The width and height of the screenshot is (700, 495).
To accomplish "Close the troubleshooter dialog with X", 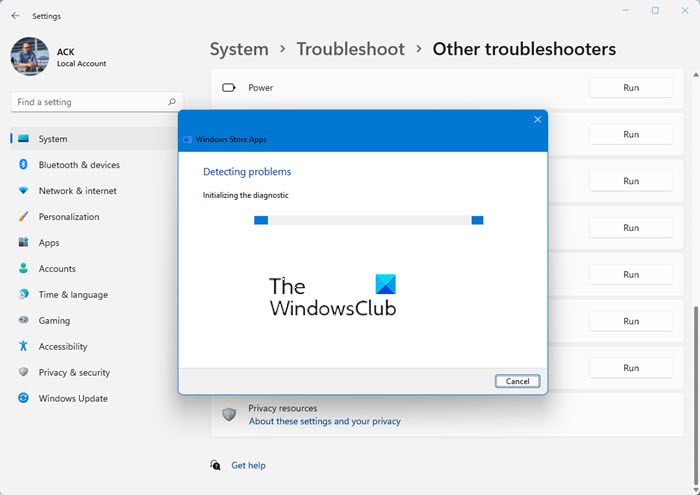I will [x=538, y=120].
